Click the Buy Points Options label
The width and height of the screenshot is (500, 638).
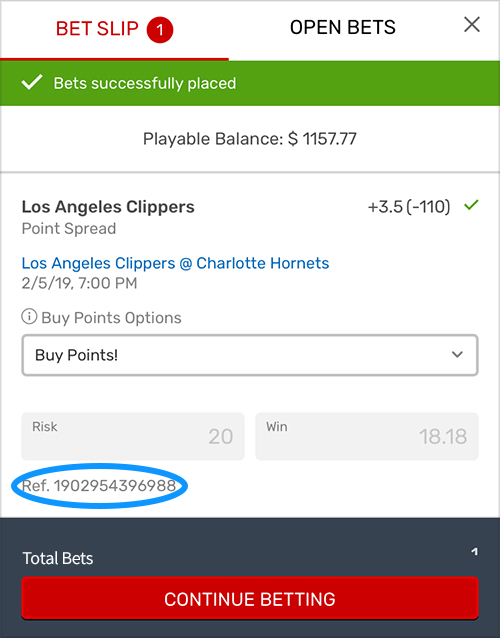click(111, 317)
